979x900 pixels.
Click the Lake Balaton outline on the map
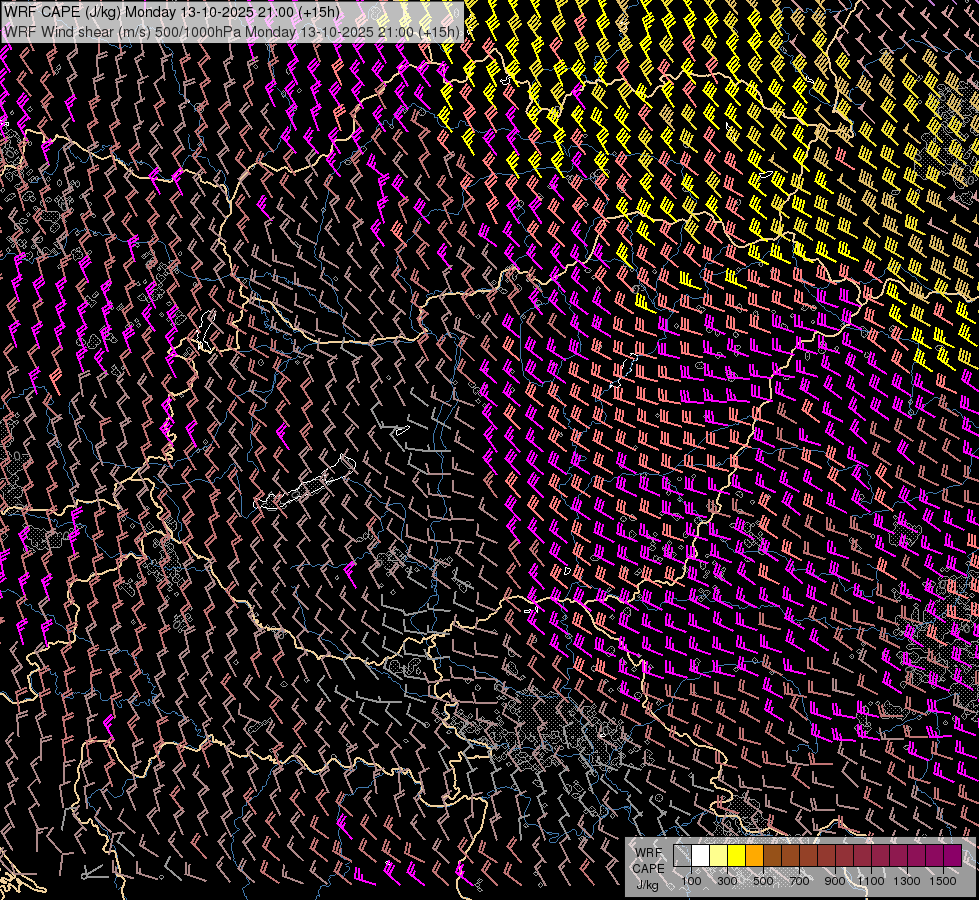point(305,483)
